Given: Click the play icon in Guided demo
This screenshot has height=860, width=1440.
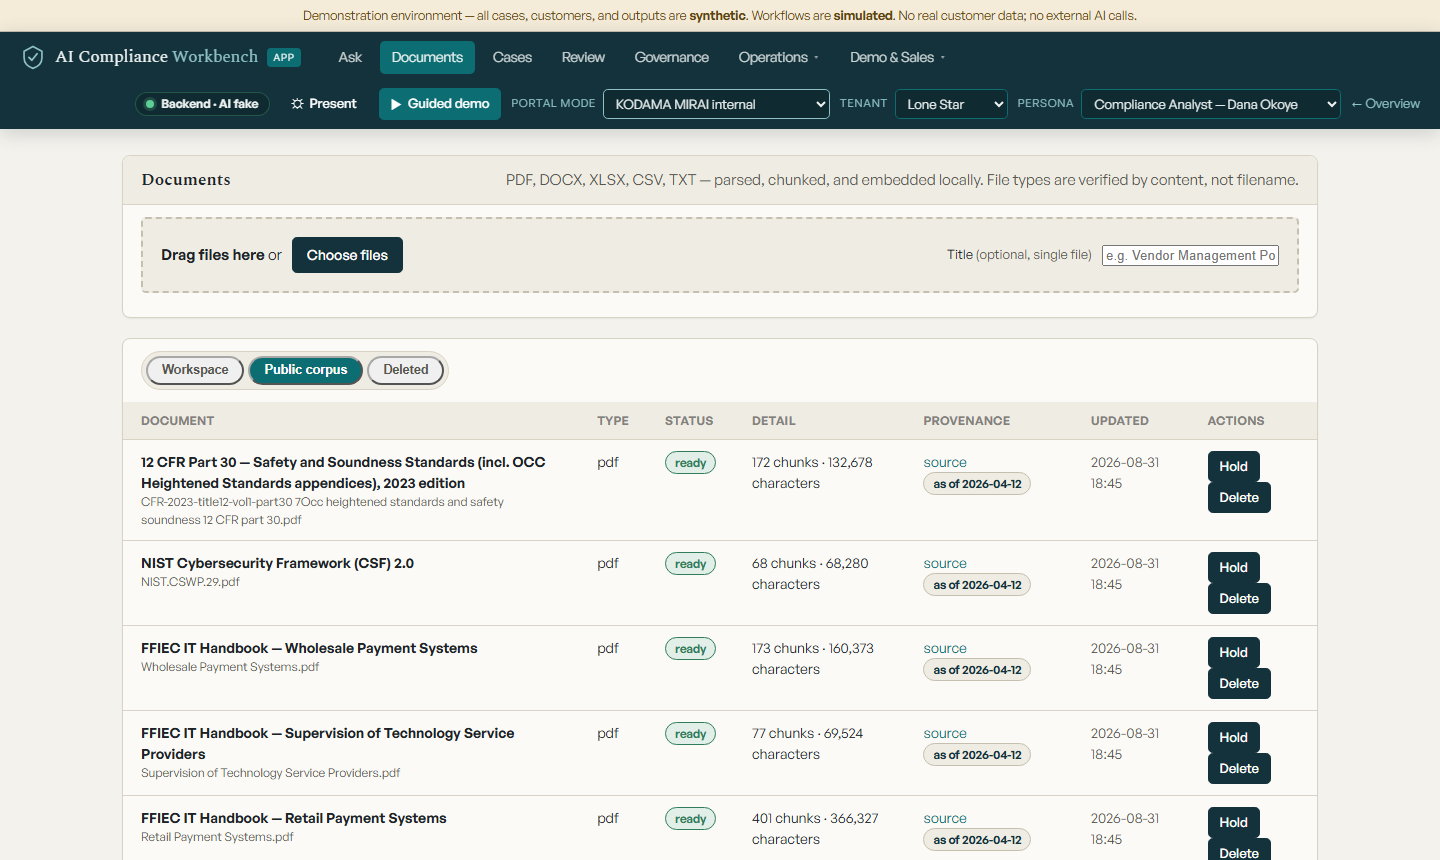Looking at the screenshot, I should pos(396,104).
